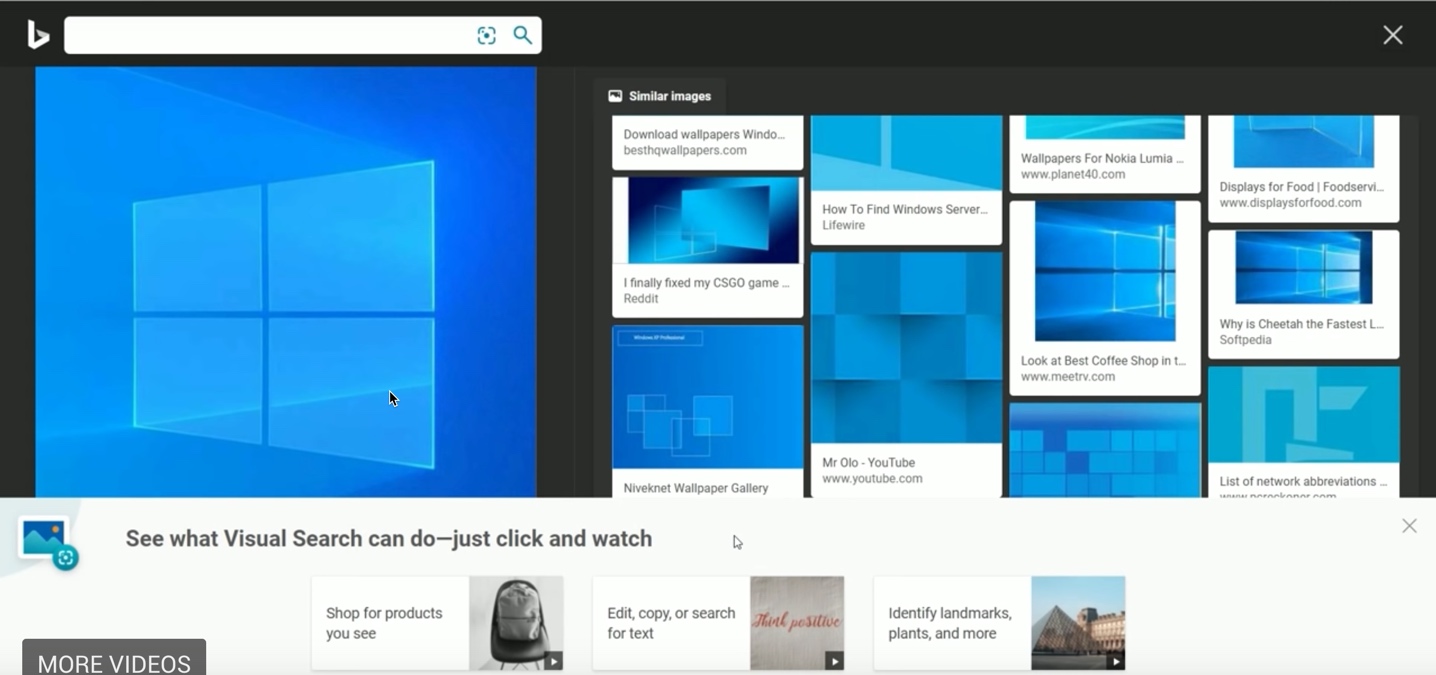Open the blue tiles grid thumbnail
Viewport: 1436px width, 675px height.
point(1105,451)
